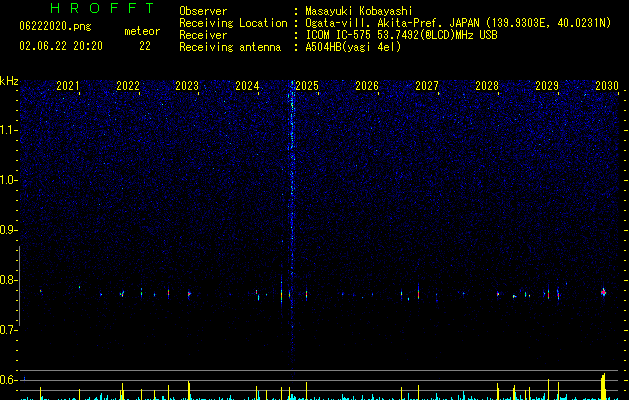The image size is (629, 400).
Task: Click the 2021 time marker
Action: coord(68,86)
